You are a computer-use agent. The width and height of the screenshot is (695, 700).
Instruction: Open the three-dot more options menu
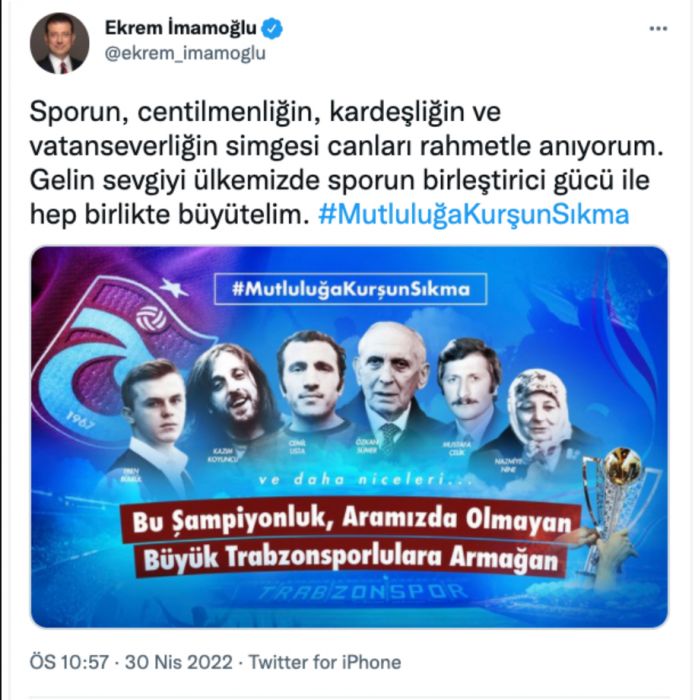click(x=658, y=29)
